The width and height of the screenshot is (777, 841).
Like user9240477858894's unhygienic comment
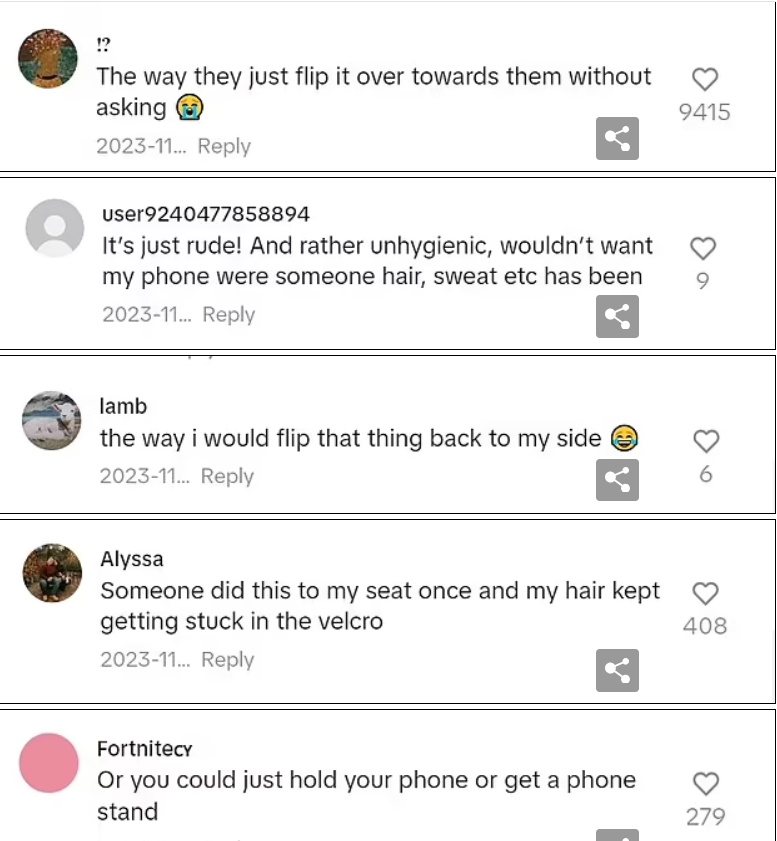pyautogui.click(x=702, y=248)
